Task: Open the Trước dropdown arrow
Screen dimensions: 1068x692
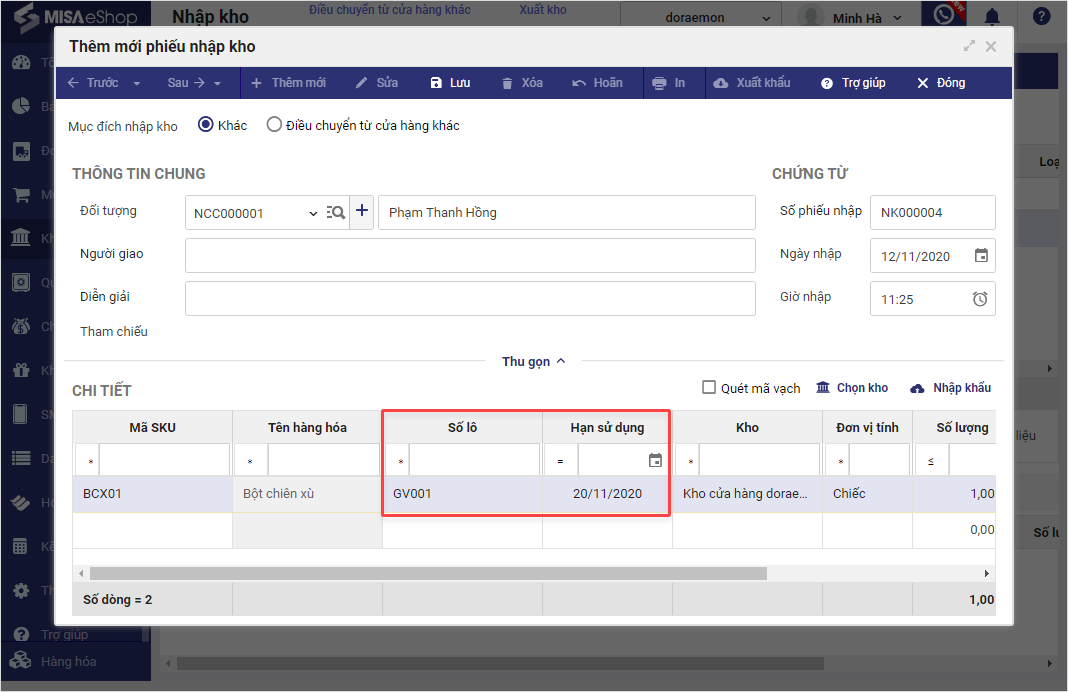Action: pyautogui.click(x=137, y=83)
